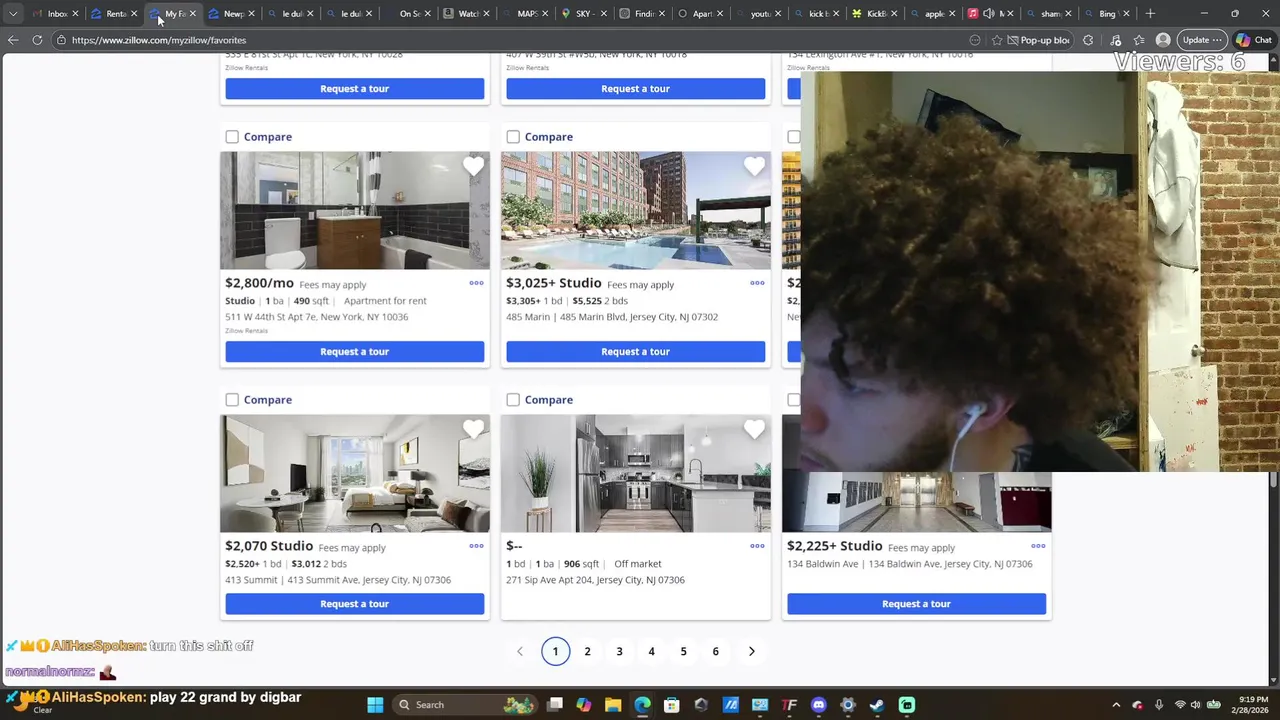This screenshot has height=720, width=1280.
Task: Open 271 Sip Ave kitchen photo
Action: pos(636,473)
